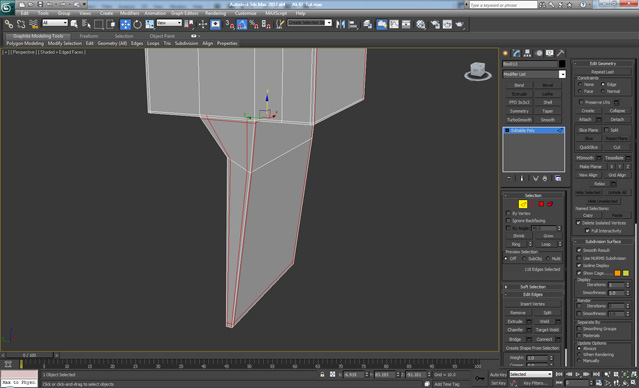Click the TurboSmooth modifier button
This screenshot has width=639, height=388.
pos(519,120)
